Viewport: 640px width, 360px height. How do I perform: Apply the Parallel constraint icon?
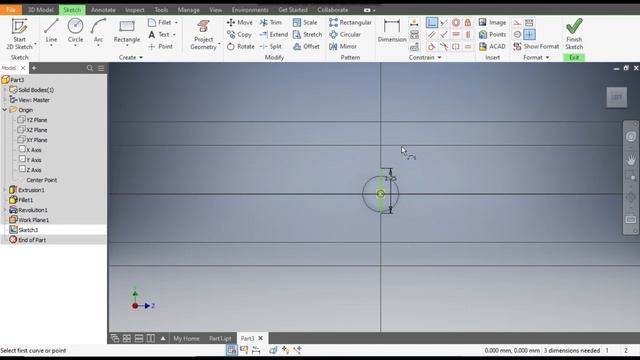[432, 35]
